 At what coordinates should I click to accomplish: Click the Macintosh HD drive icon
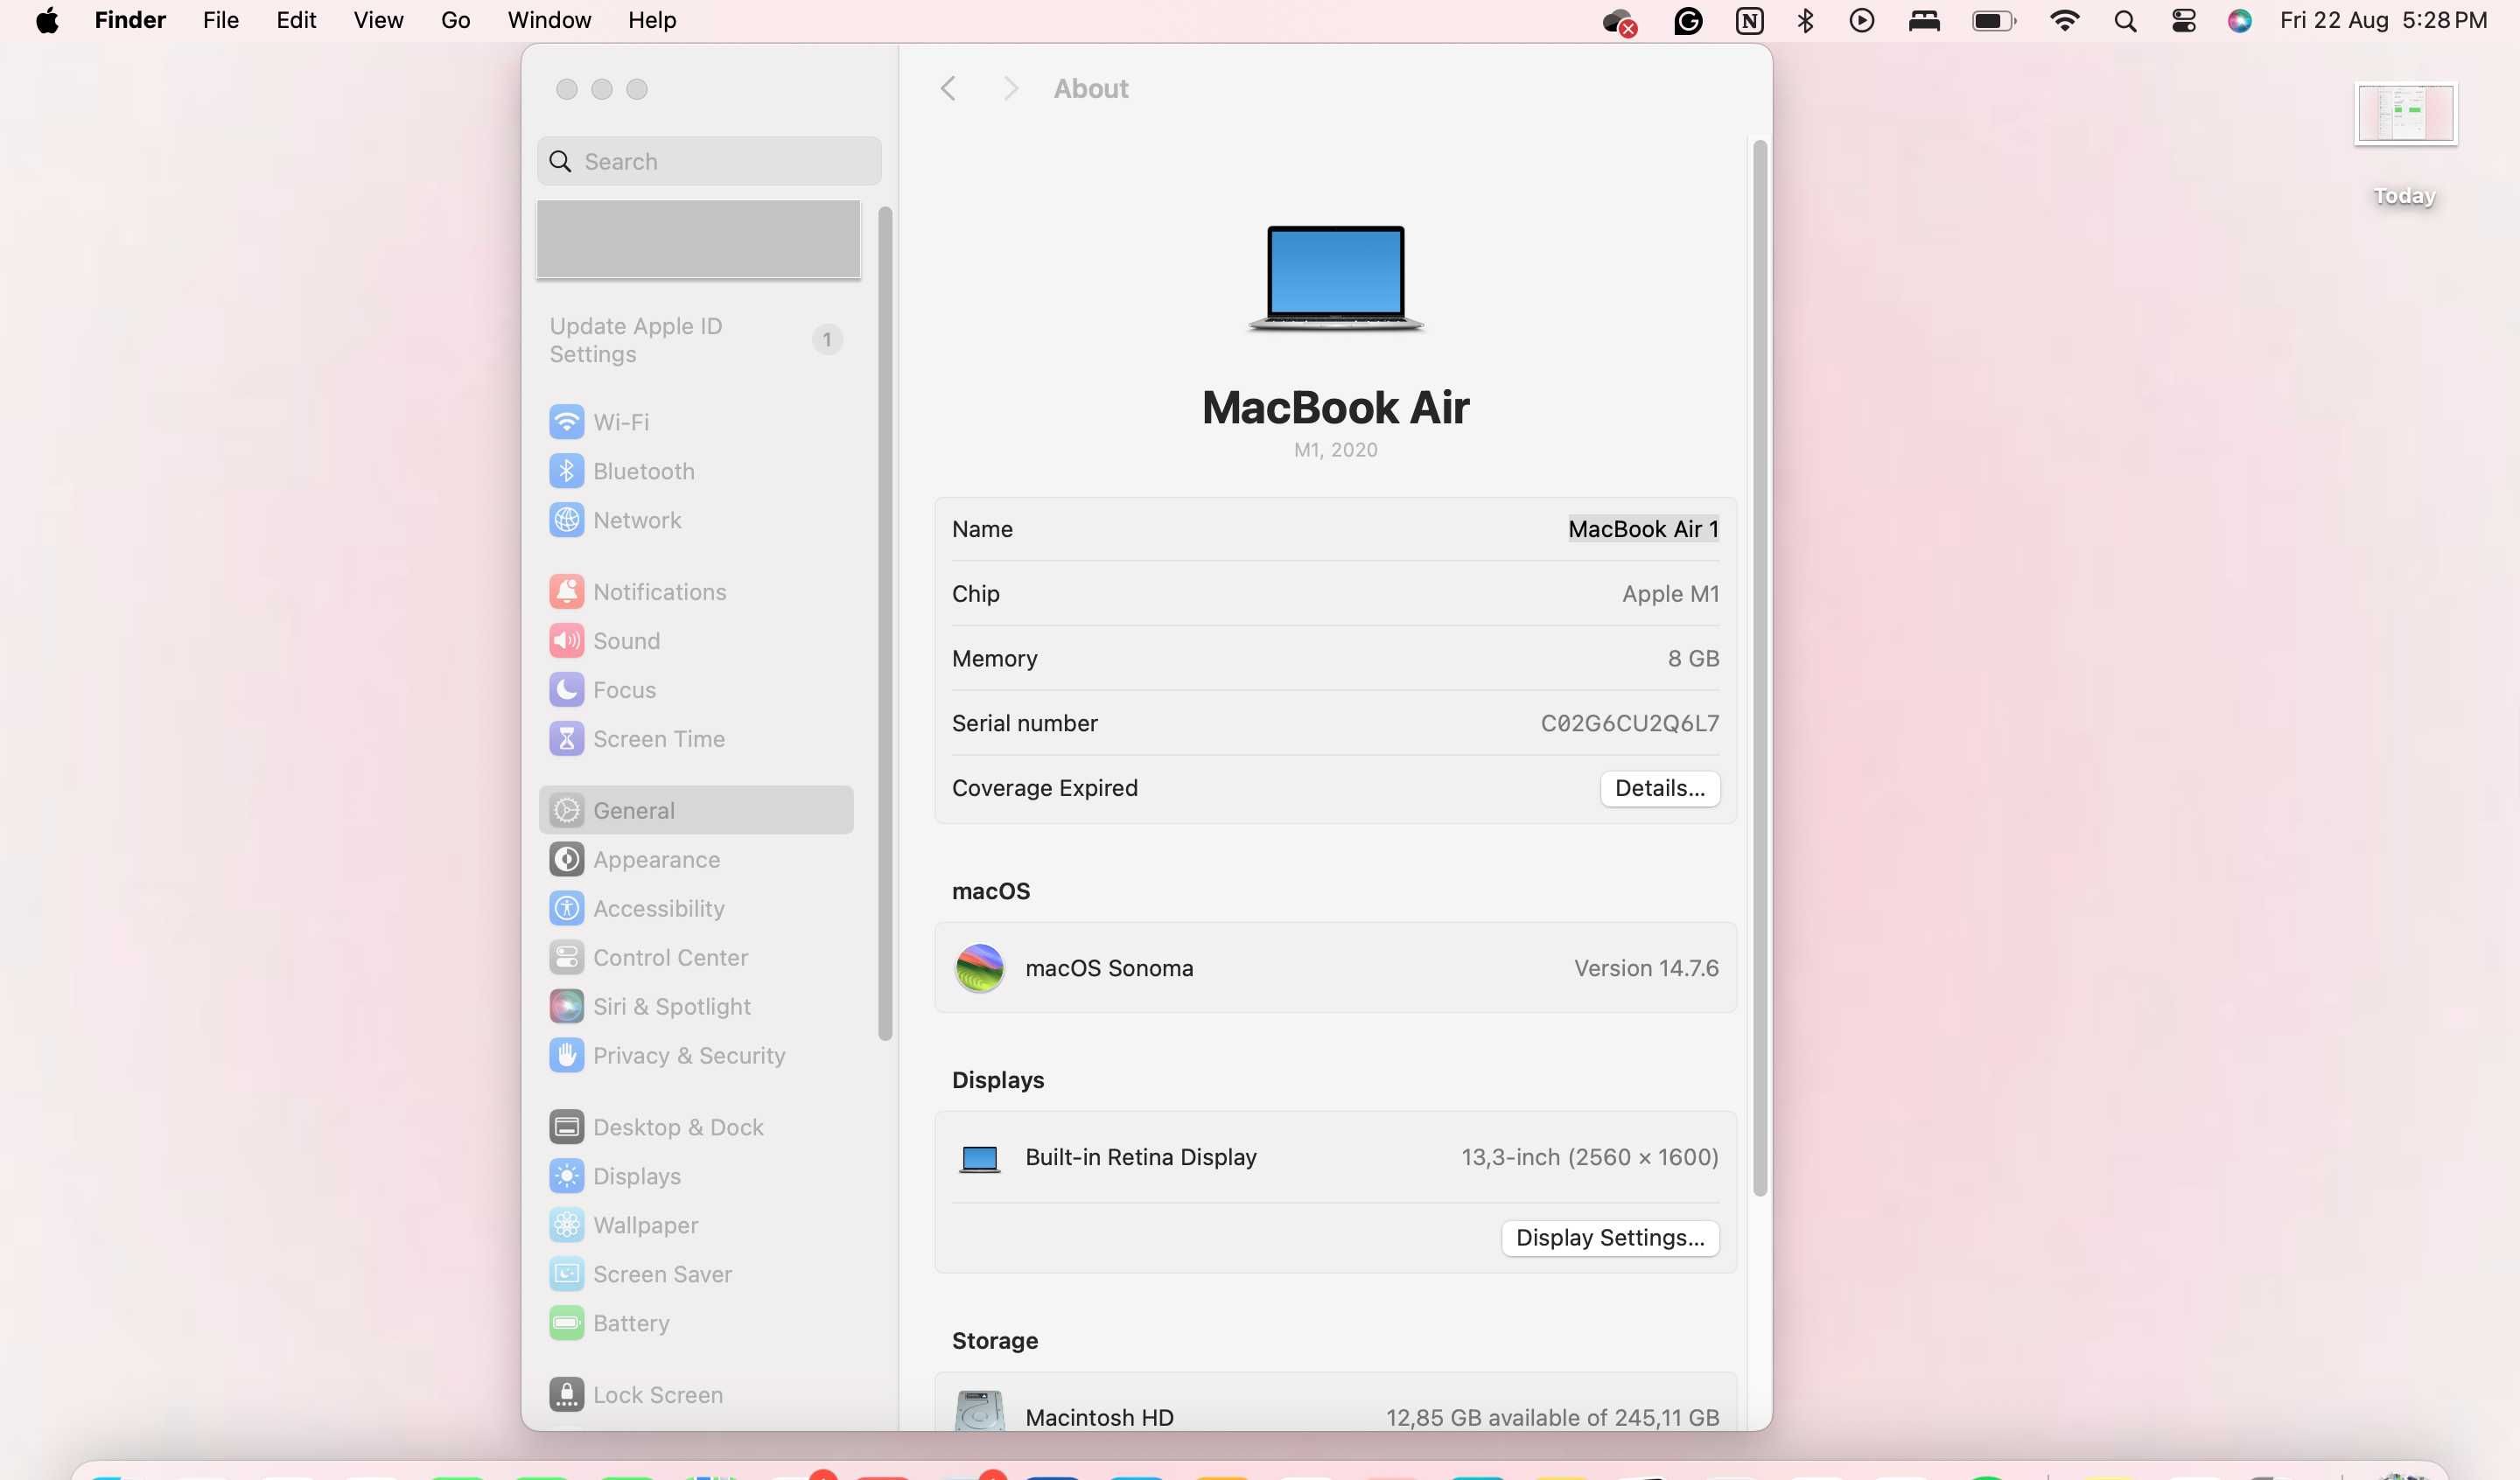(979, 1411)
